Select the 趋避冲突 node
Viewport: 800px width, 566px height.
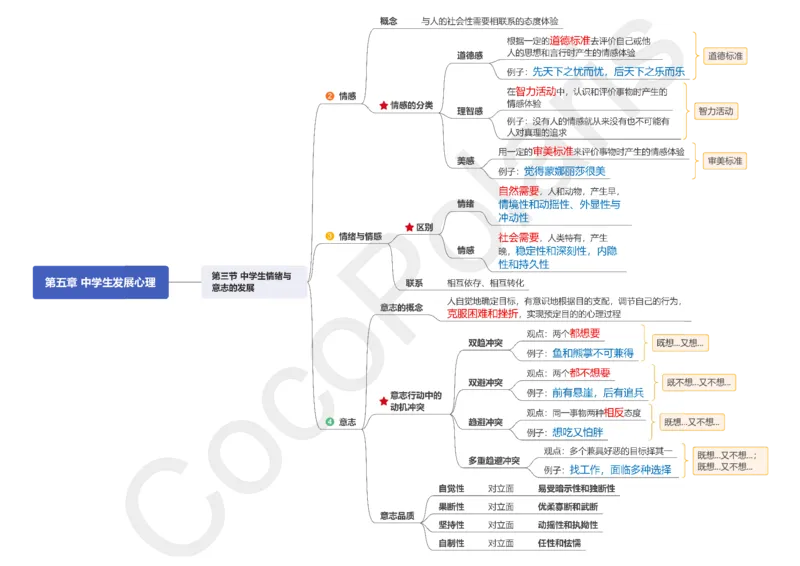485,422
